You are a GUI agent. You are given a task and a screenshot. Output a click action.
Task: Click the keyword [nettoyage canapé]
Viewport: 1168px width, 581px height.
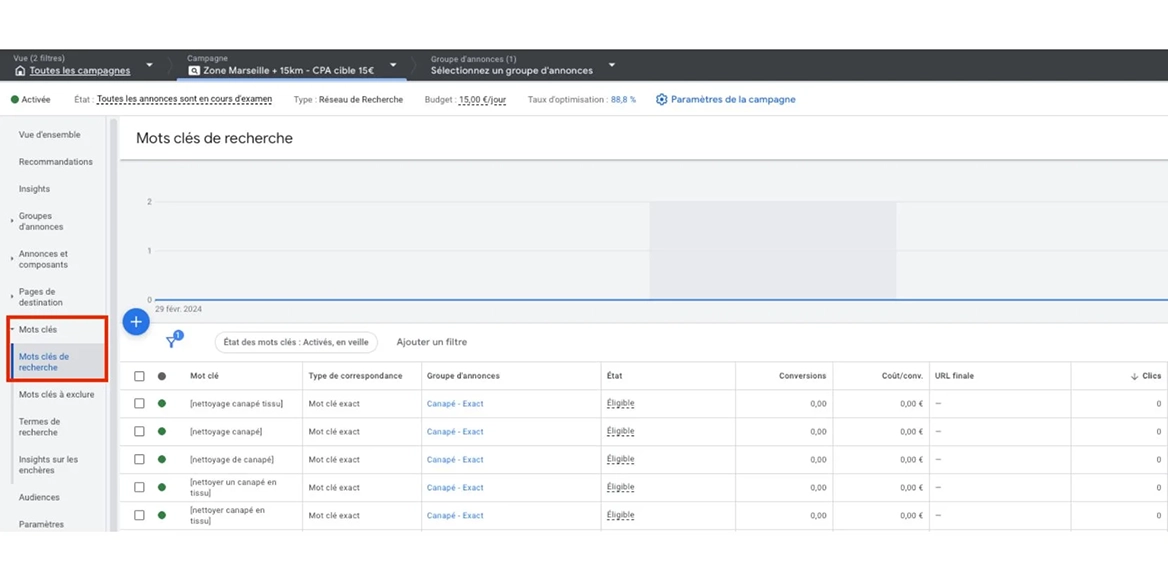226,431
